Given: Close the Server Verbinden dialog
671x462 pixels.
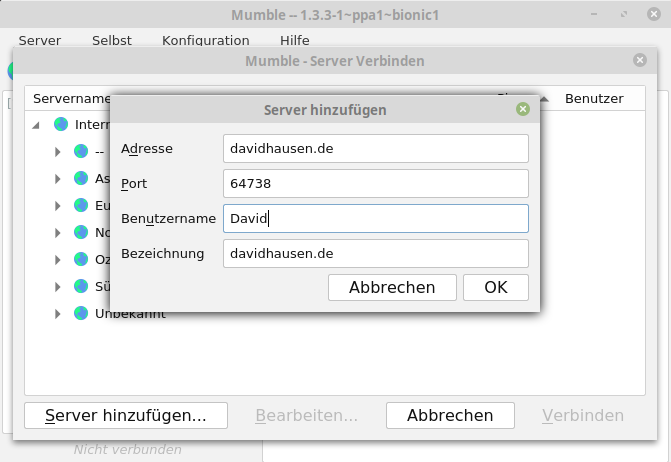Looking at the screenshot, I should pos(640,60).
